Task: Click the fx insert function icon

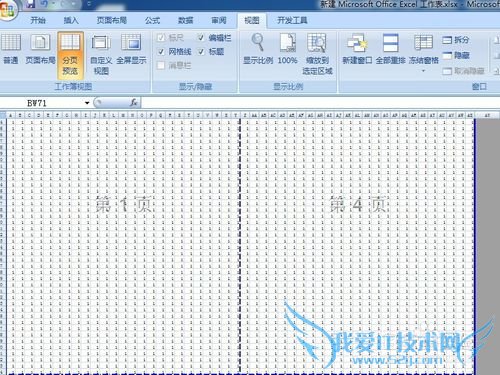Action: 134,102
